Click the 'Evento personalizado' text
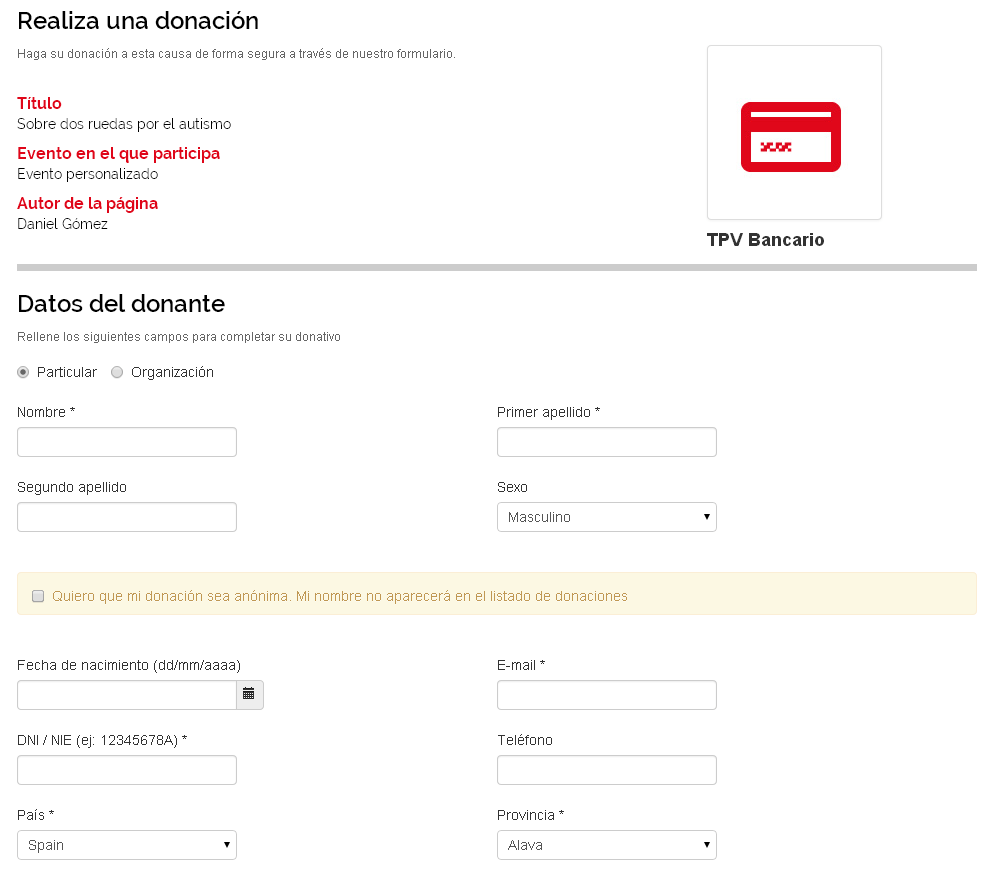The height and width of the screenshot is (875, 990). [88, 174]
